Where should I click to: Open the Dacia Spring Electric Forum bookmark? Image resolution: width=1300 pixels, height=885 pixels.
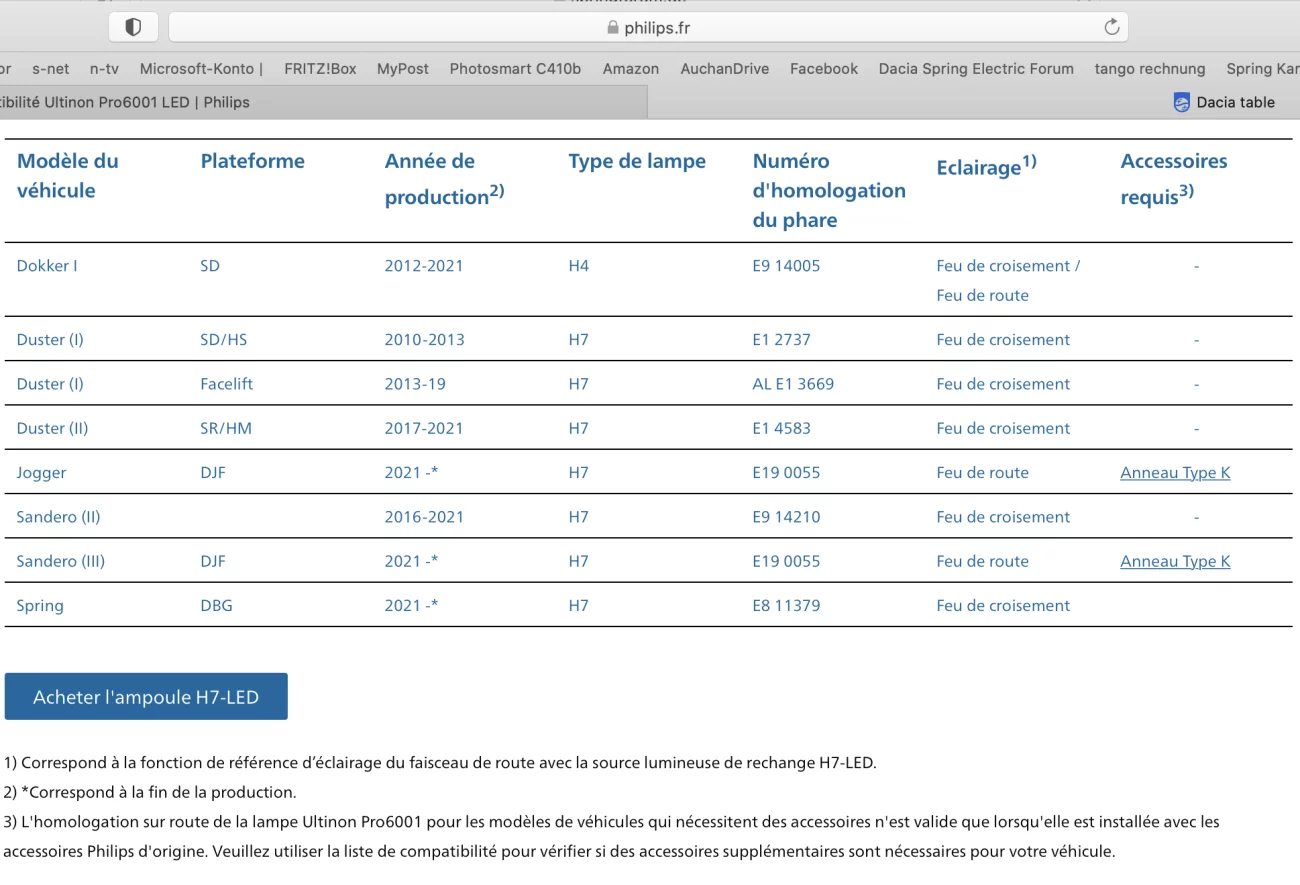(x=976, y=69)
